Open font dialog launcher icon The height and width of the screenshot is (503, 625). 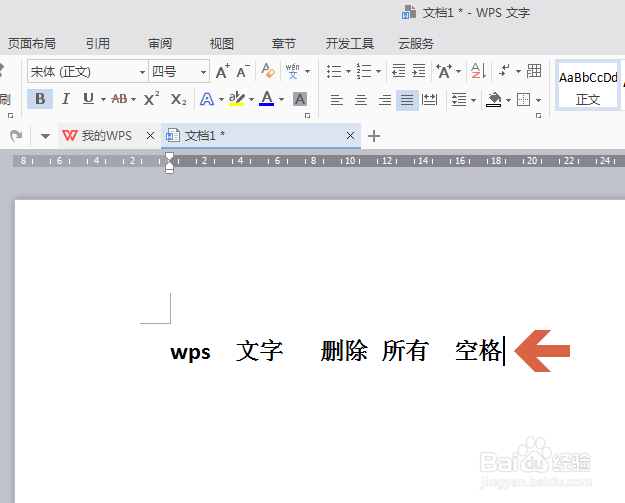click(x=307, y=116)
